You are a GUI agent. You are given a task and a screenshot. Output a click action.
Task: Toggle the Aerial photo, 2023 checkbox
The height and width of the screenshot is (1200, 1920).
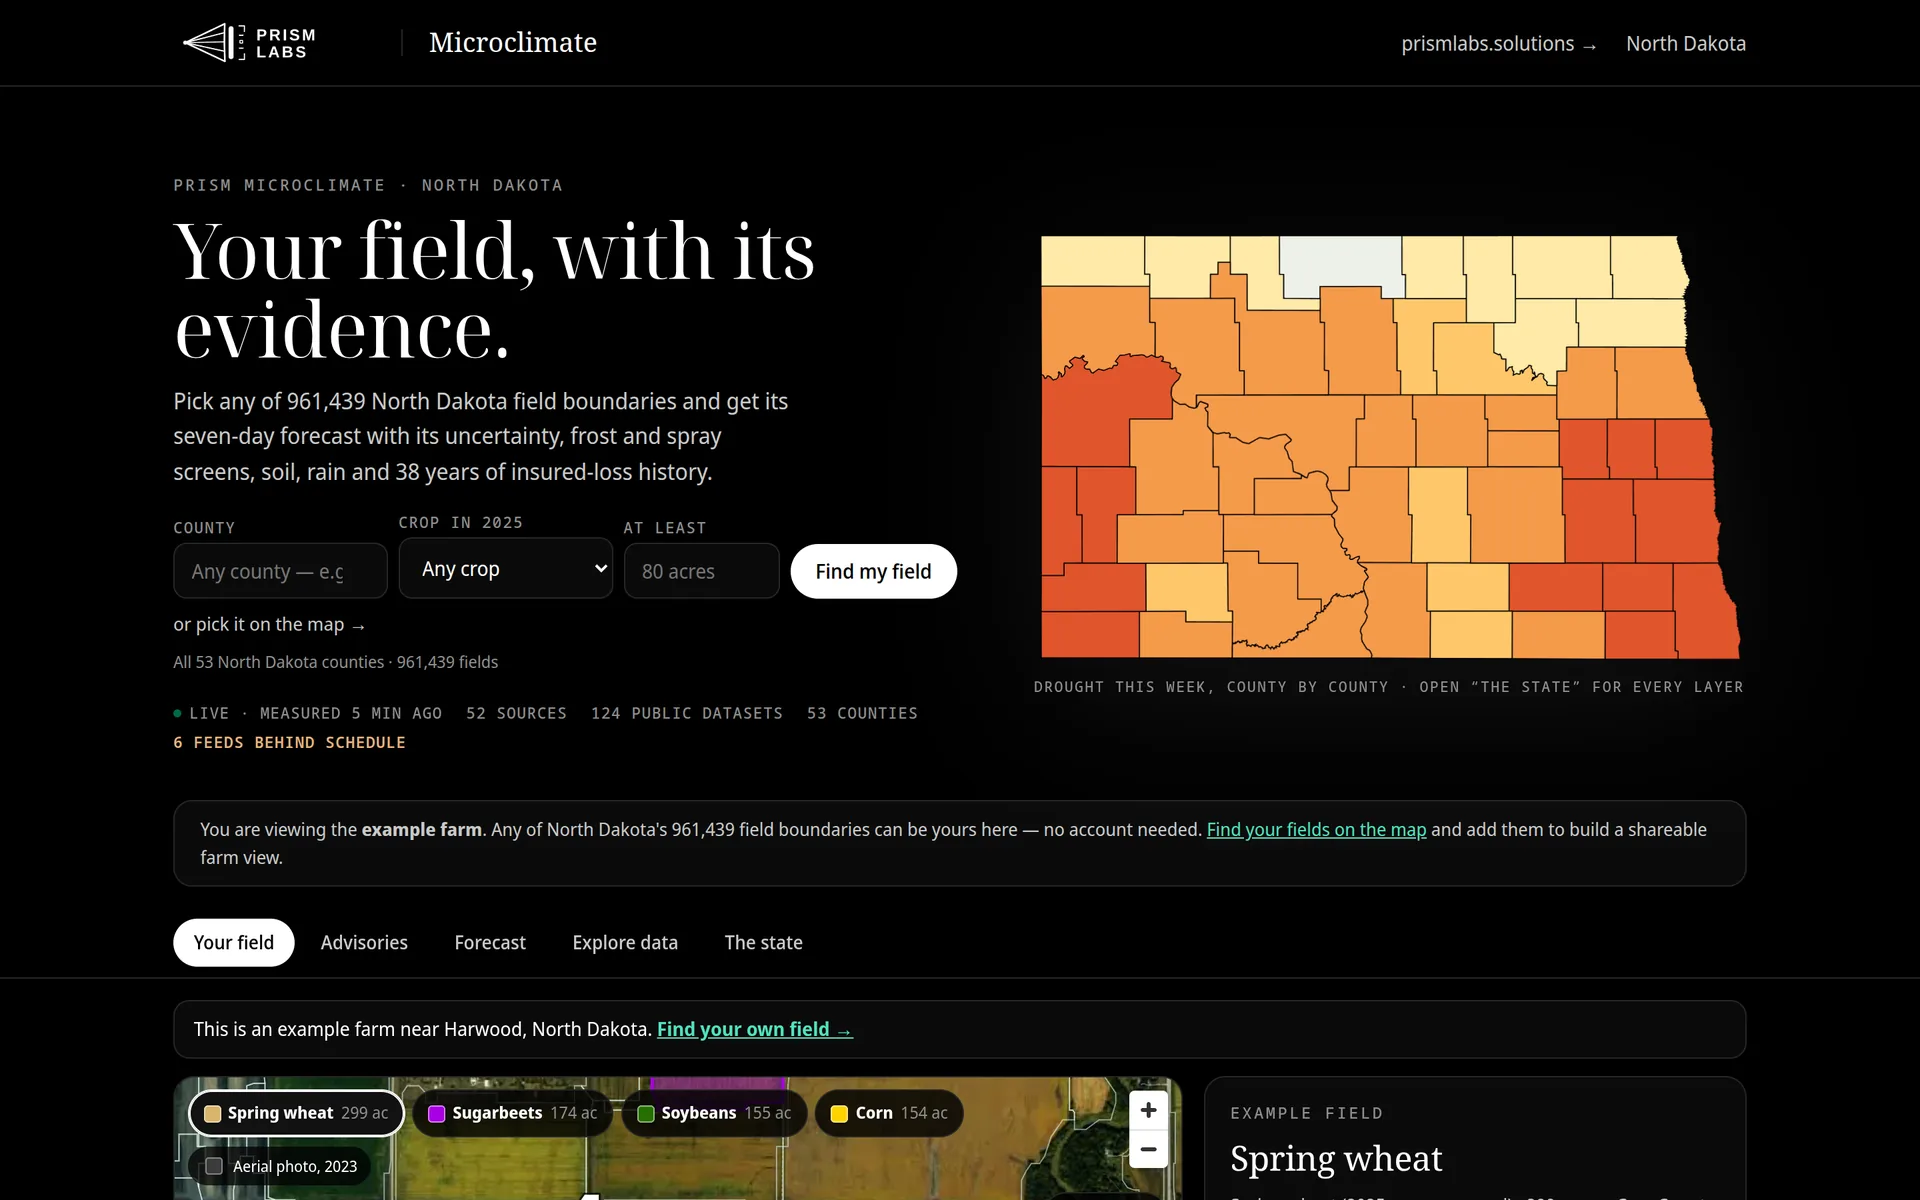pyautogui.click(x=214, y=1166)
